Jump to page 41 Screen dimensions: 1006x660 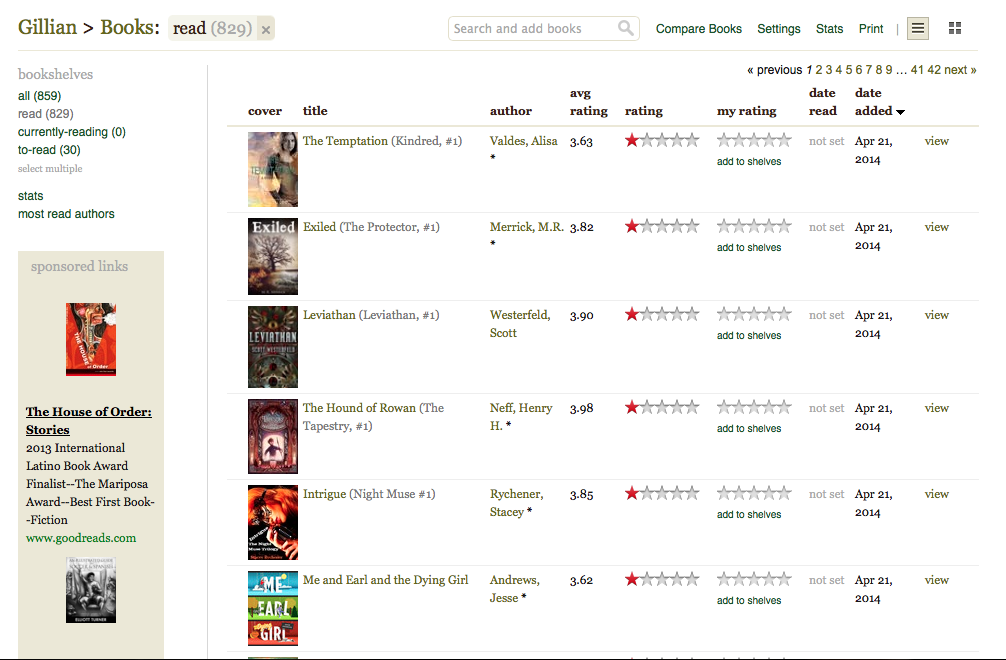tap(917, 70)
